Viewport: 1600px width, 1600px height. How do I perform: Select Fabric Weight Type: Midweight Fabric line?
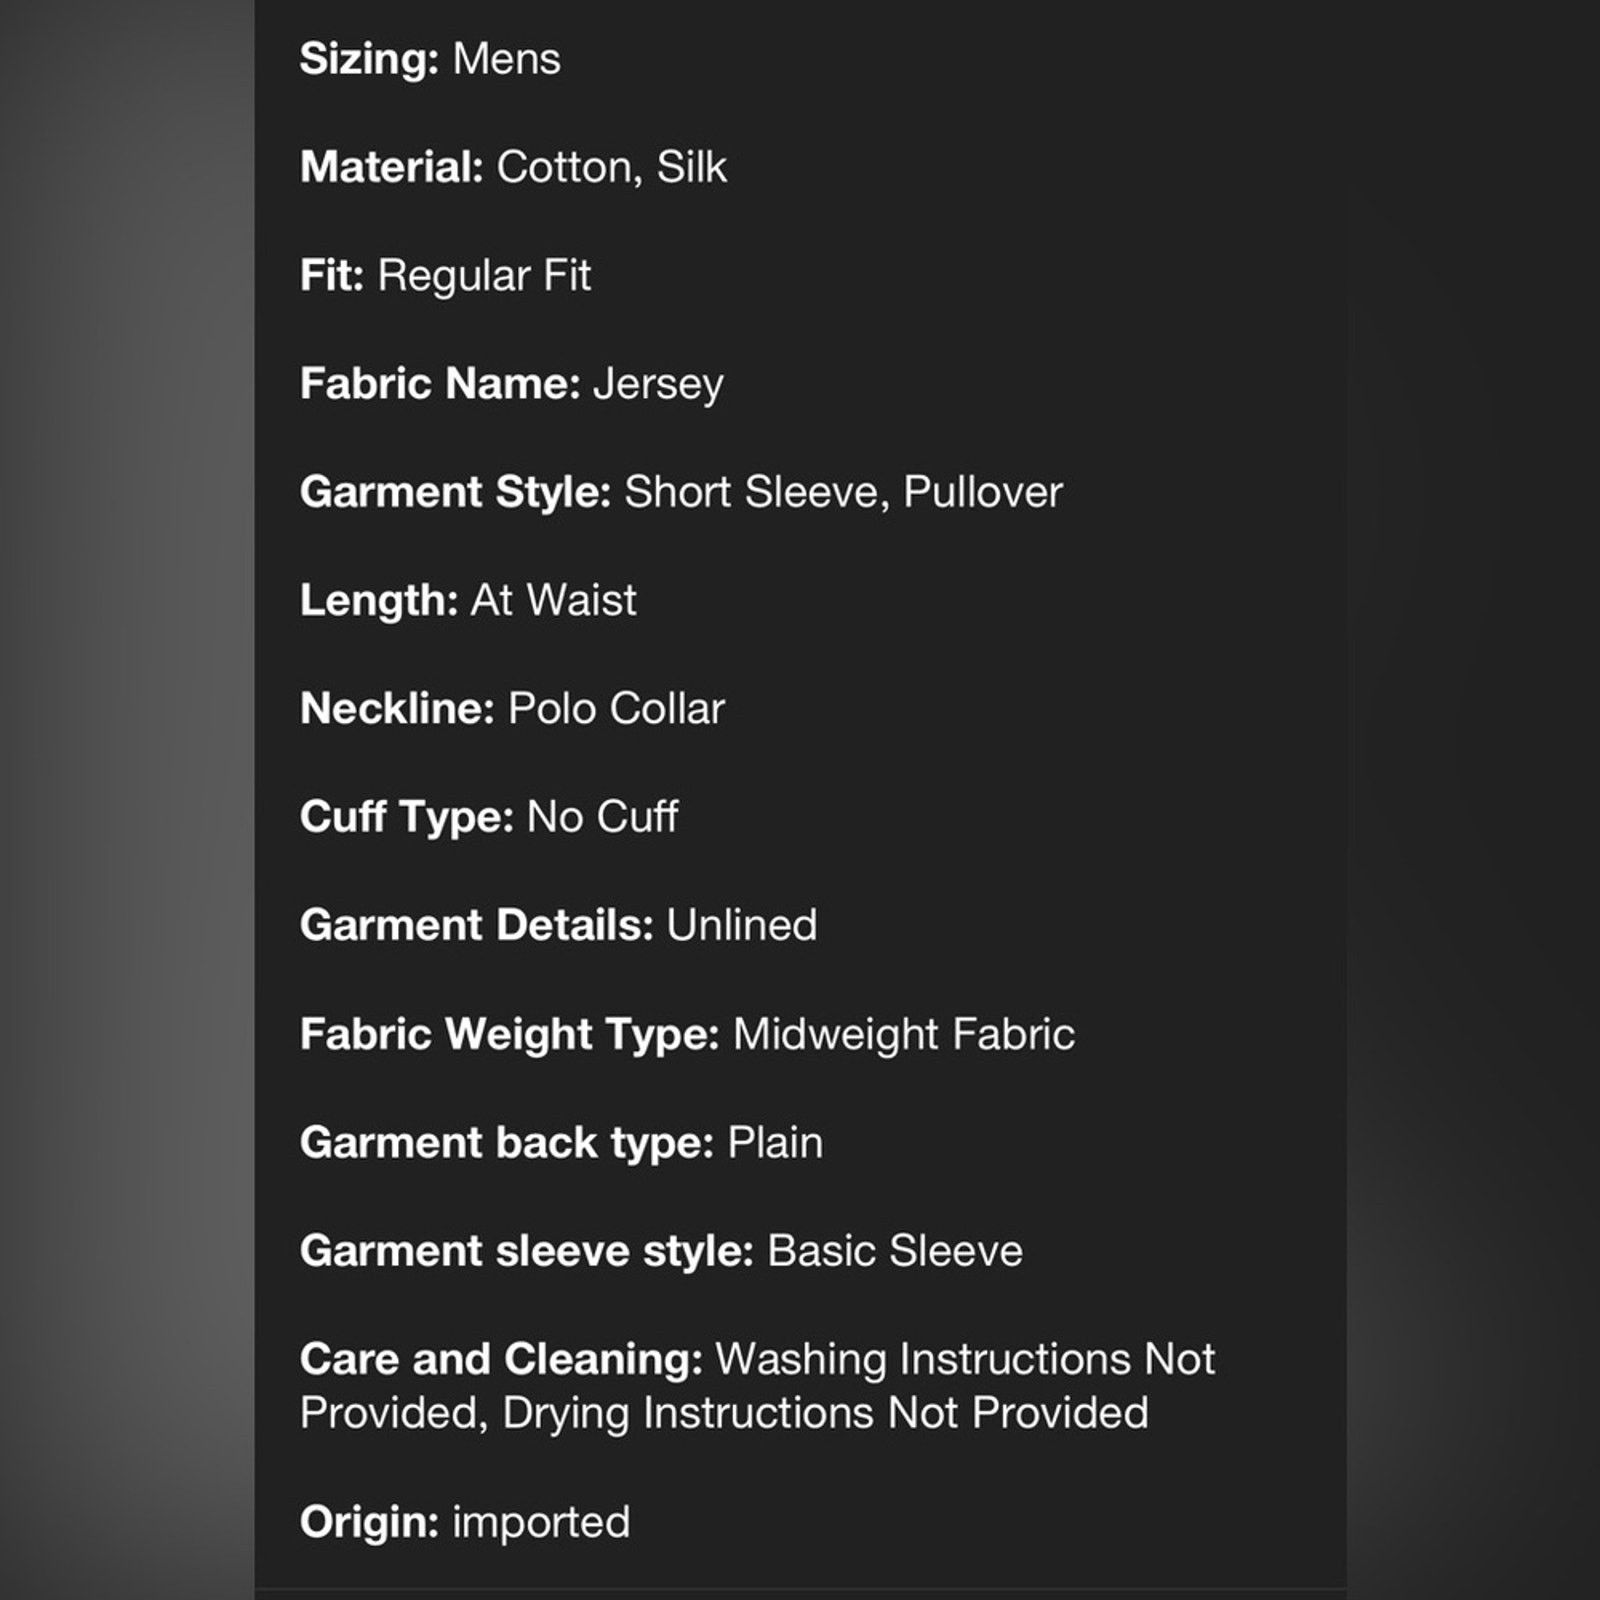point(687,1034)
